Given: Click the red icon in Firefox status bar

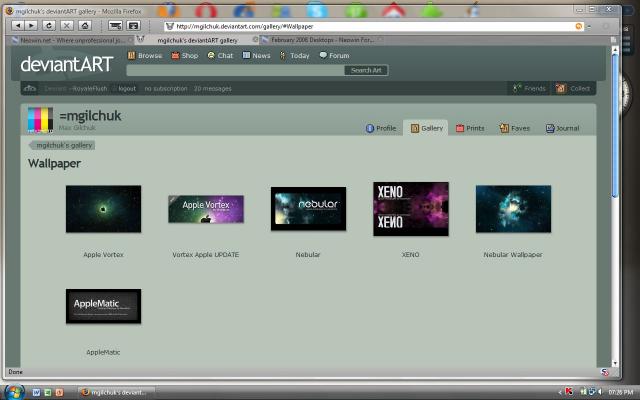Looking at the screenshot, I should (605, 372).
